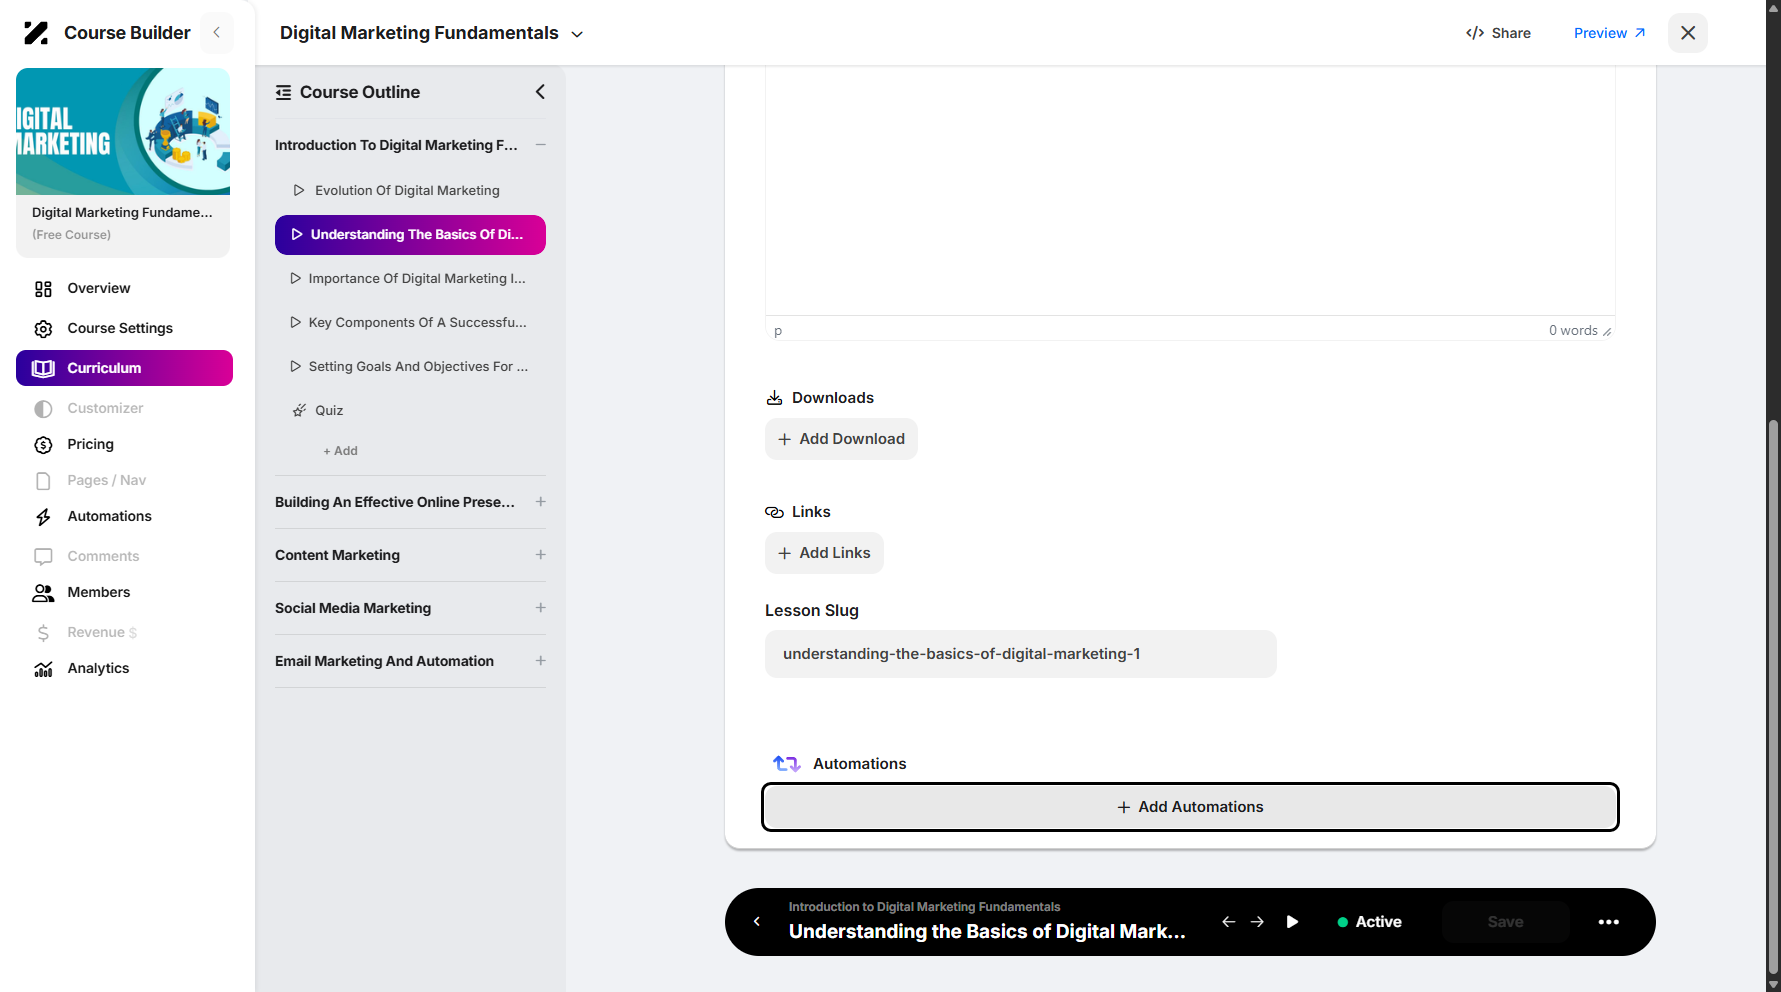The image size is (1781, 992).
Task: Close the course builder with X
Action: [1688, 33]
